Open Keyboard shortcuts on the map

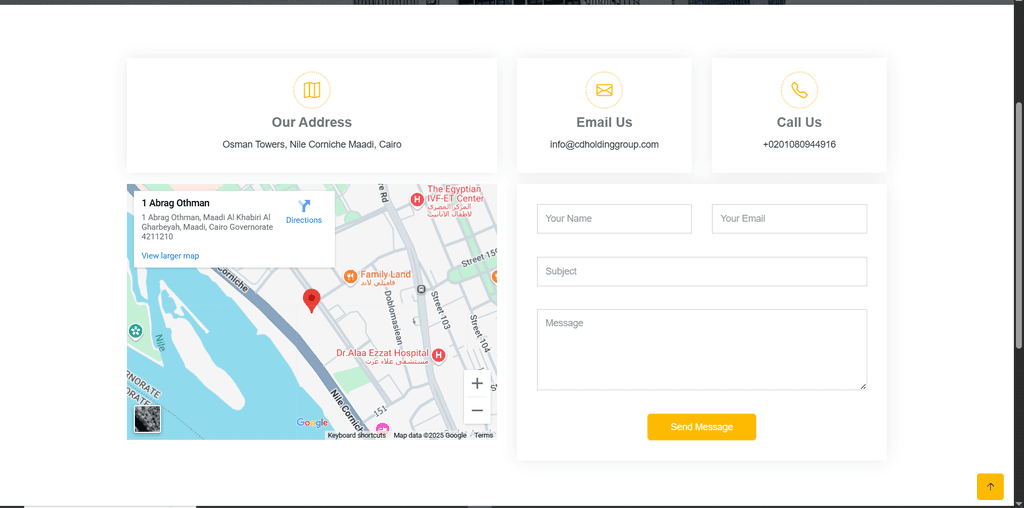coord(357,436)
